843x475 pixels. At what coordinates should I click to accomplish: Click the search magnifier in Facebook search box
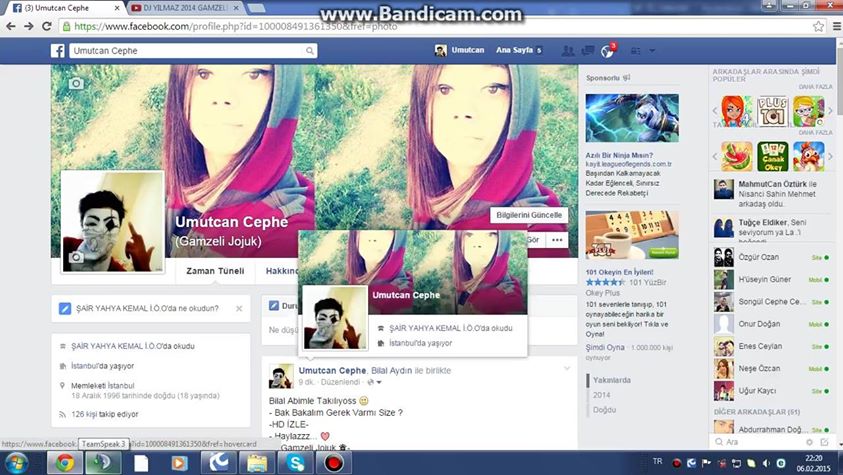pyautogui.click(x=310, y=51)
